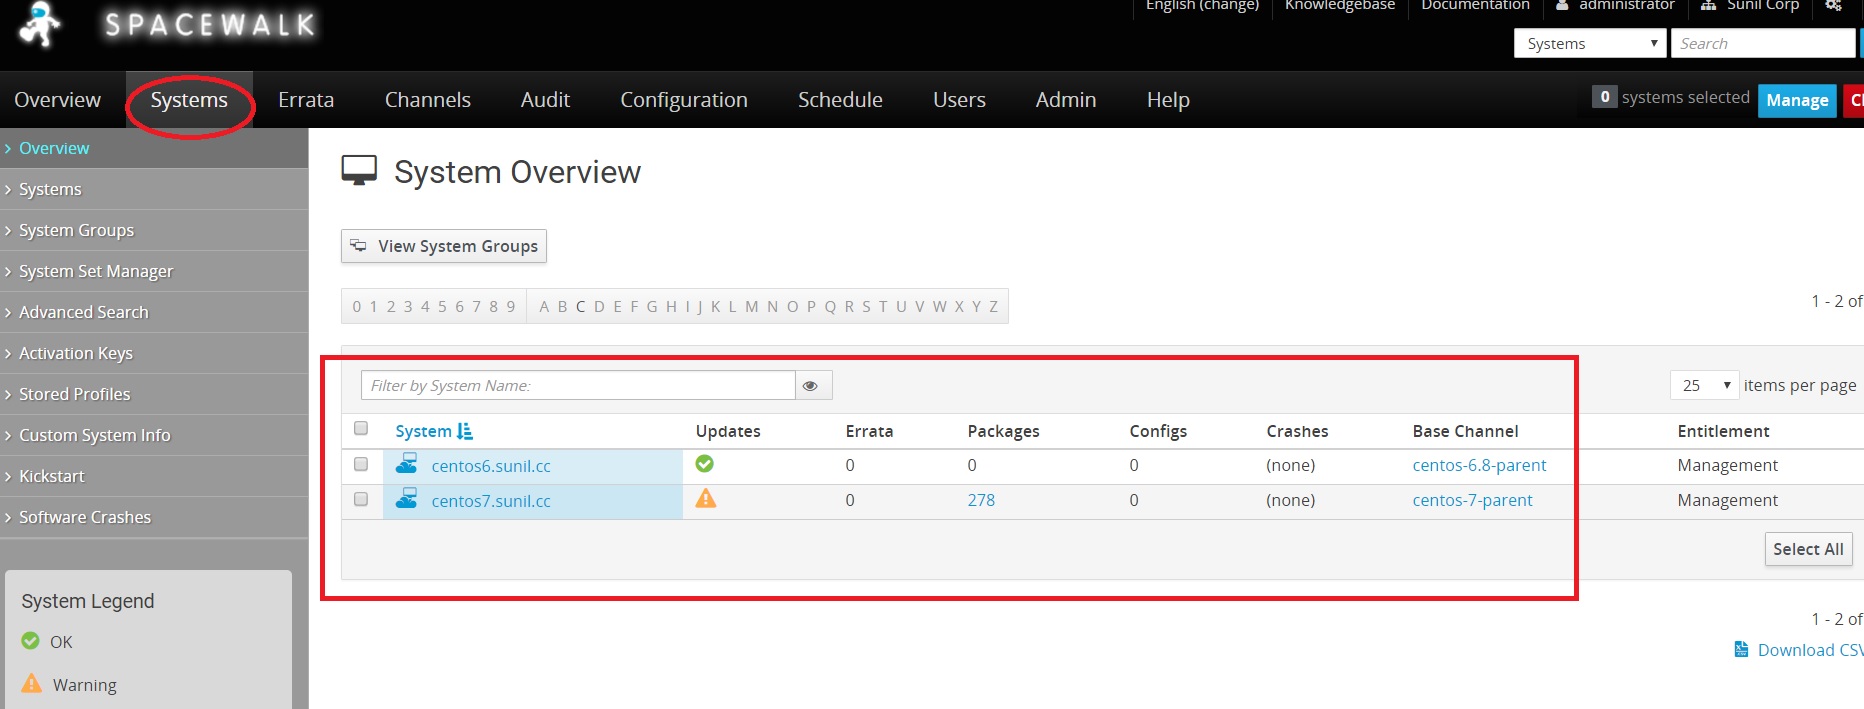Jump to systems starting with letter C
Screen dimensions: 1864x709
click(581, 307)
